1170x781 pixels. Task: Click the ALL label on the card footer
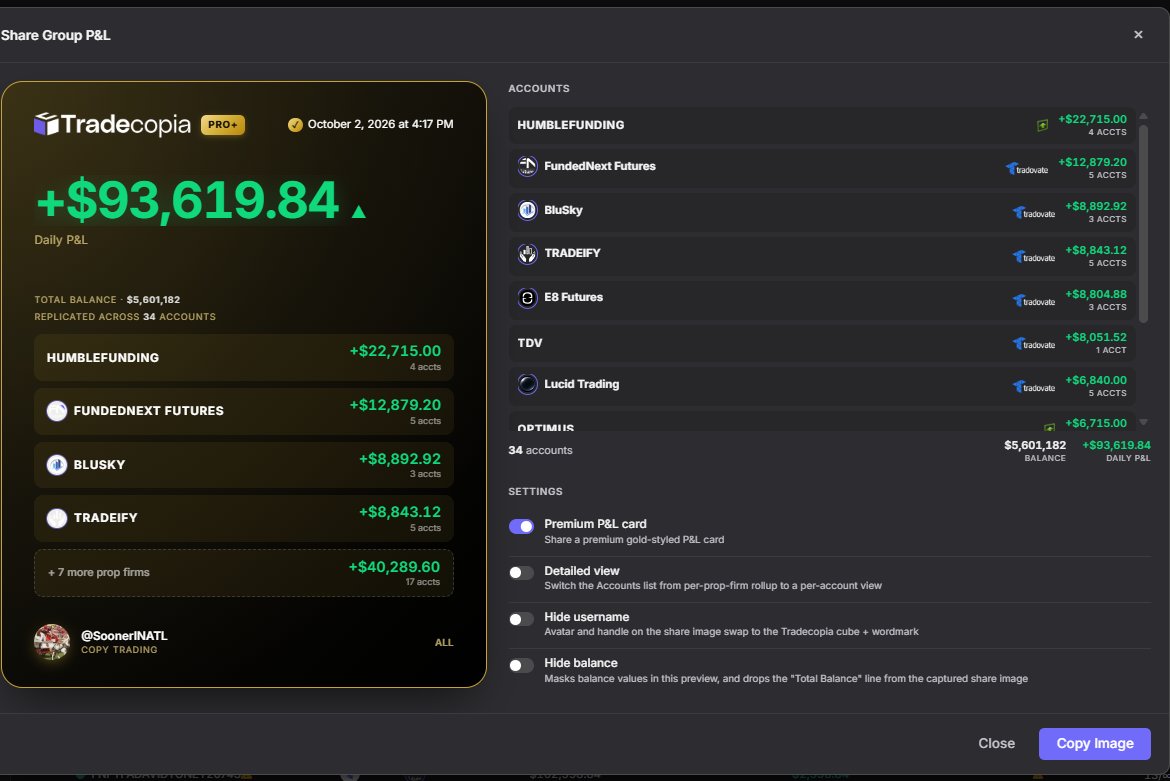pyautogui.click(x=444, y=643)
